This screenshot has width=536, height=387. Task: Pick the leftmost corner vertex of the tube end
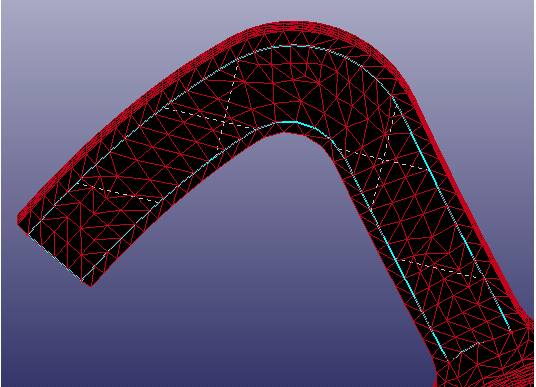(18, 219)
